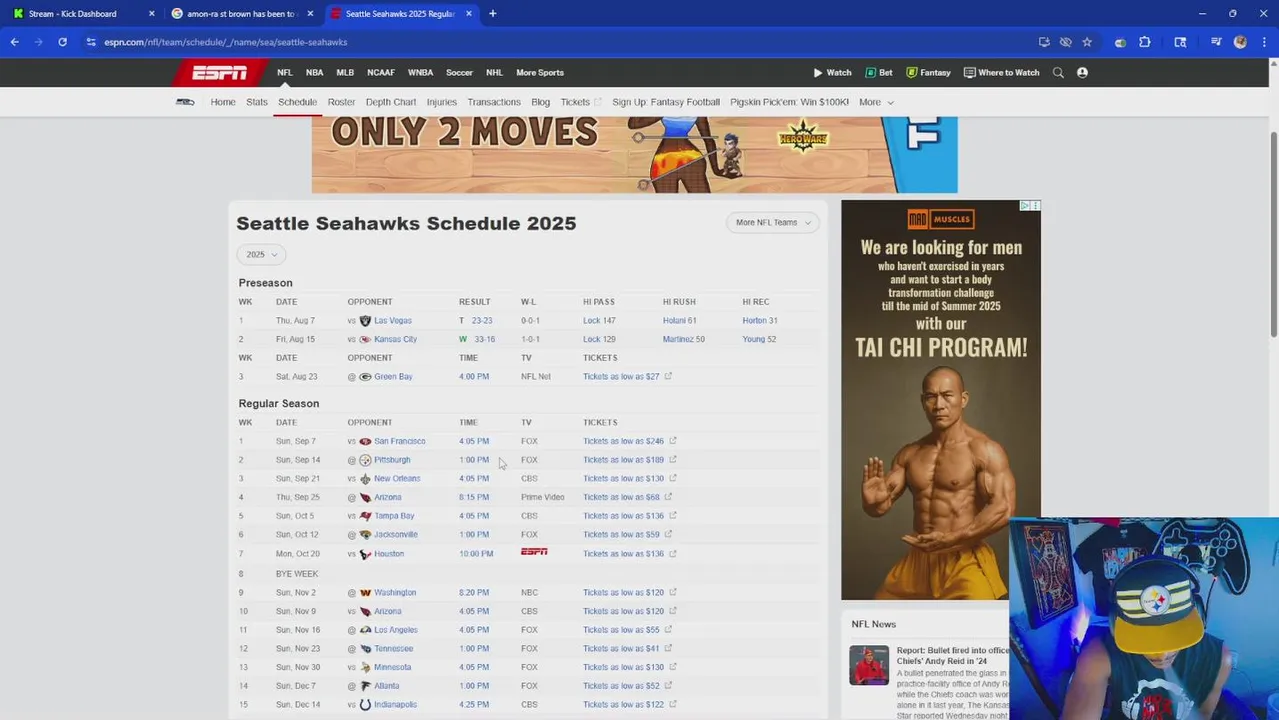The image size is (1279, 720).
Task: Click the Seahawks team logo in subnav
Action: [185, 102]
